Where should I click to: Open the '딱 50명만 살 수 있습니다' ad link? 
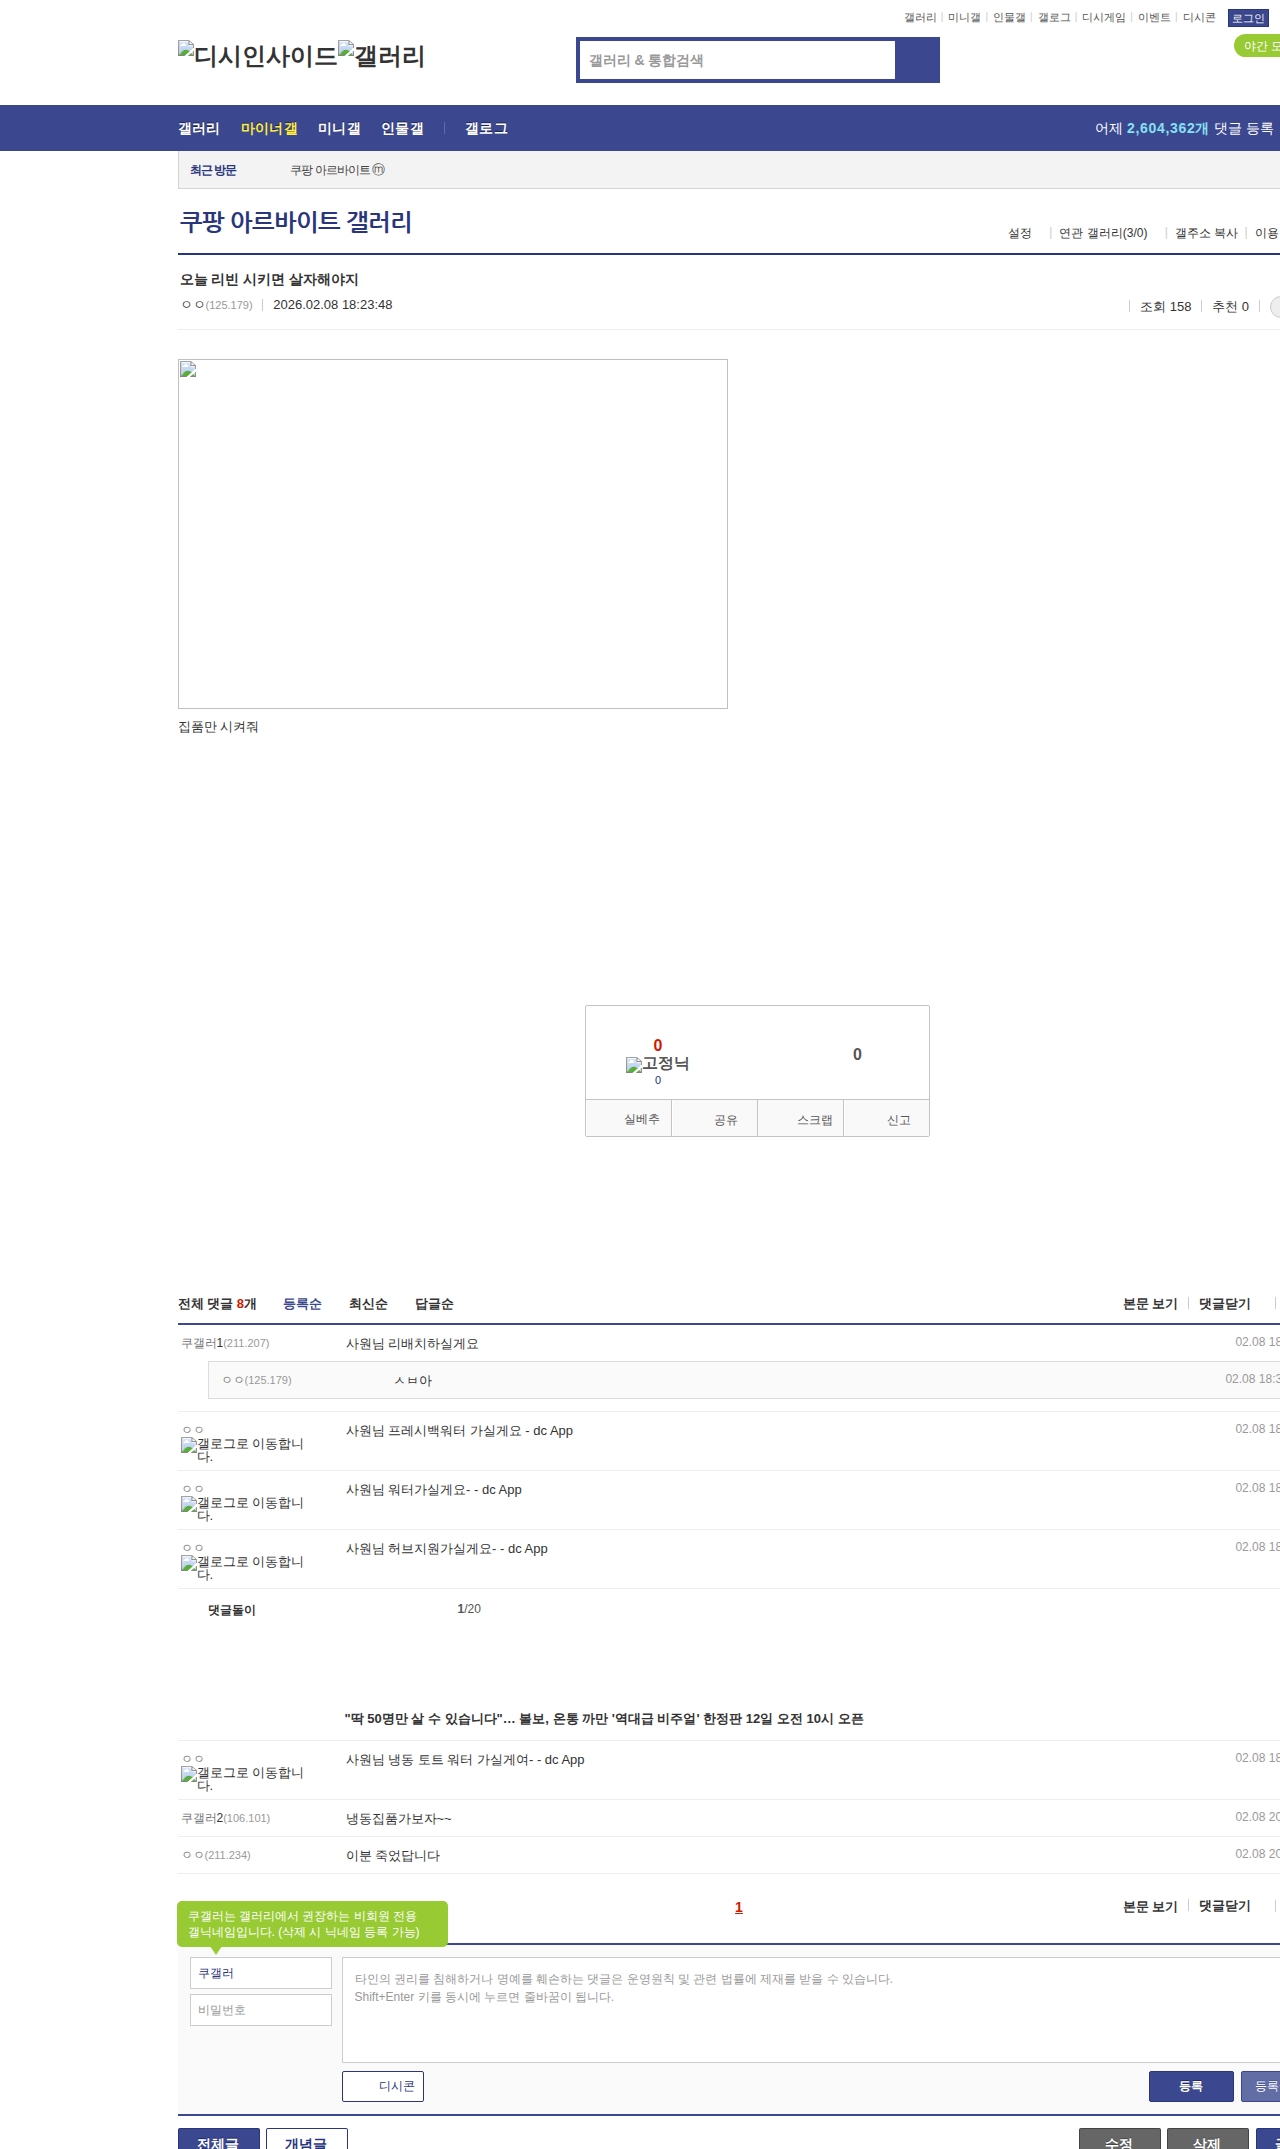604,1719
